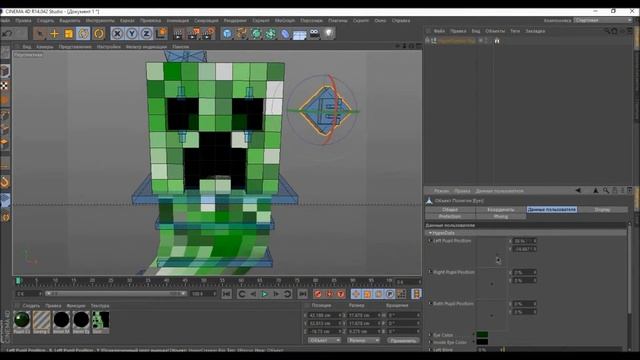
Task: Switch to Texture mode checkered icon
Action: [4, 86]
